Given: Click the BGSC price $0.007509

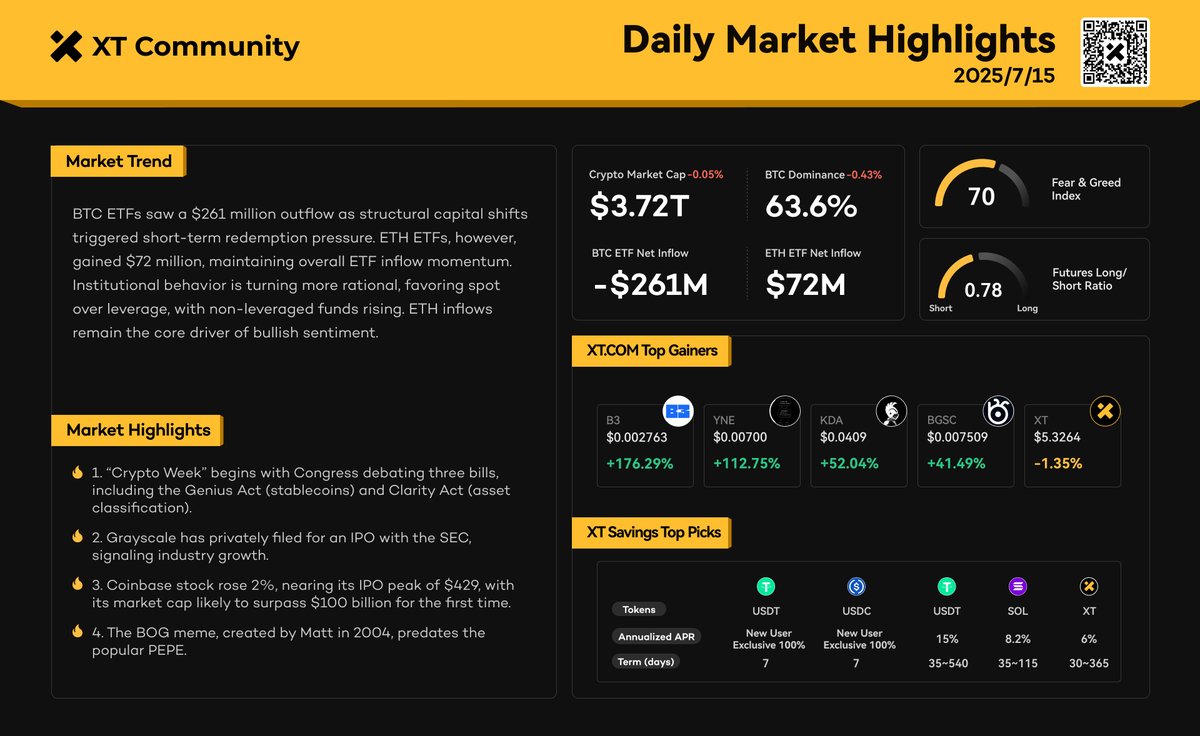Looking at the screenshot, I should click(958, 437).
